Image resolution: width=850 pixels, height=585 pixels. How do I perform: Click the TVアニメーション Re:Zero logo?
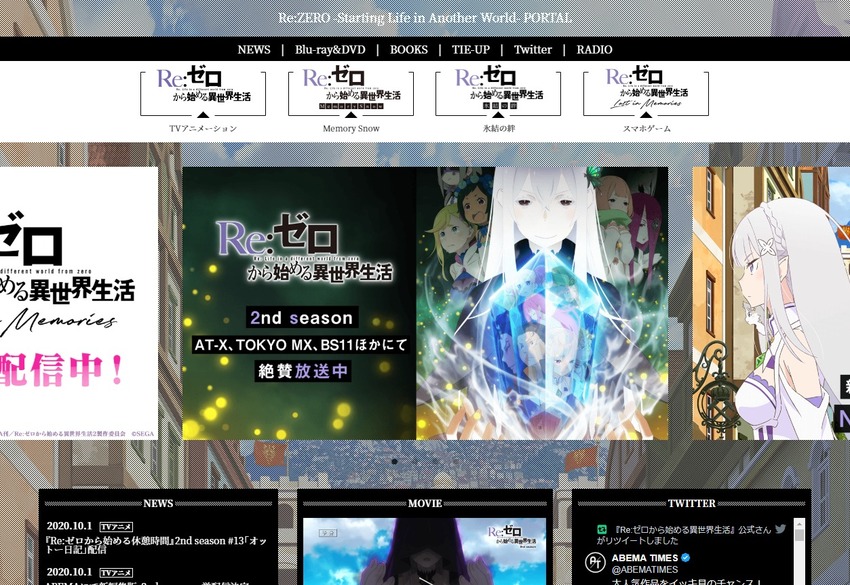(203, 91)
